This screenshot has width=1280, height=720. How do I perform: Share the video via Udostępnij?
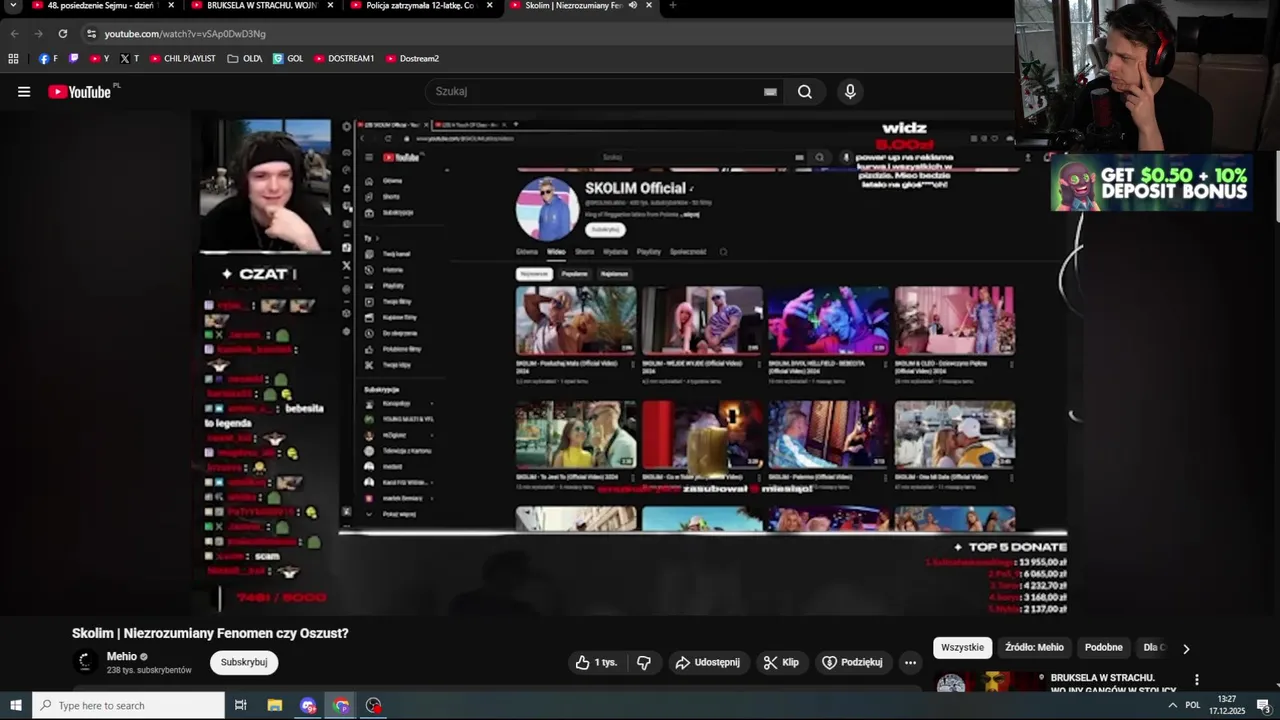[707, 662]
